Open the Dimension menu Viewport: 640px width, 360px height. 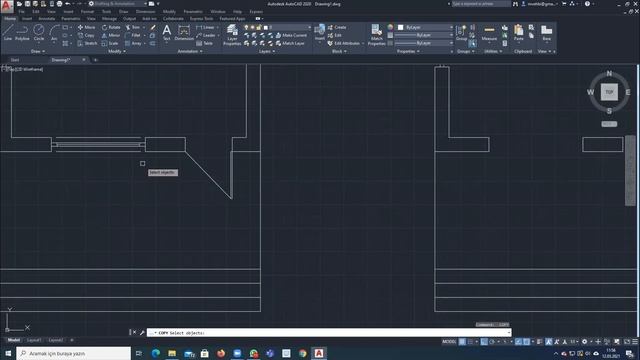(x=145, y=12)
